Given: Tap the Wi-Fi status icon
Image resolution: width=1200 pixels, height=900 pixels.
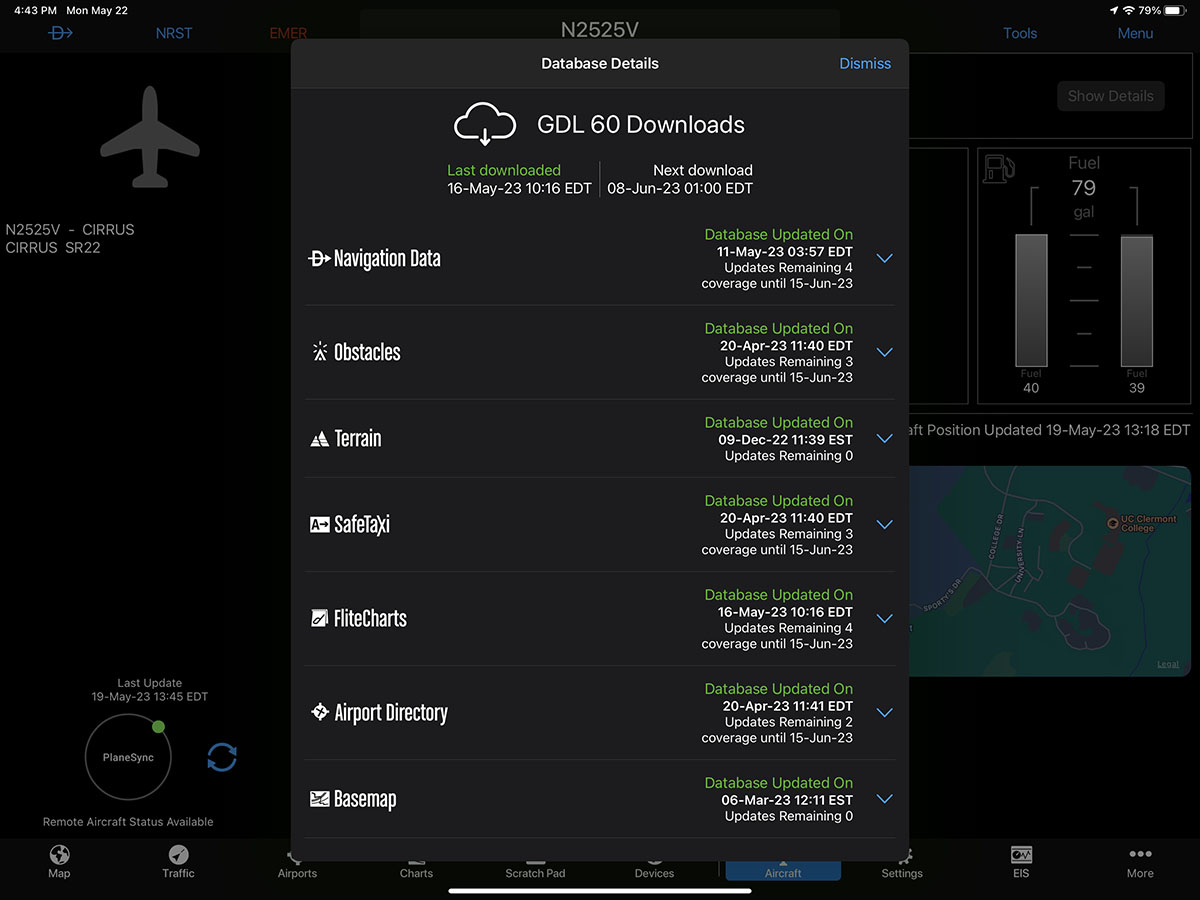Looking at the screenshot, I should point(1129,10).
